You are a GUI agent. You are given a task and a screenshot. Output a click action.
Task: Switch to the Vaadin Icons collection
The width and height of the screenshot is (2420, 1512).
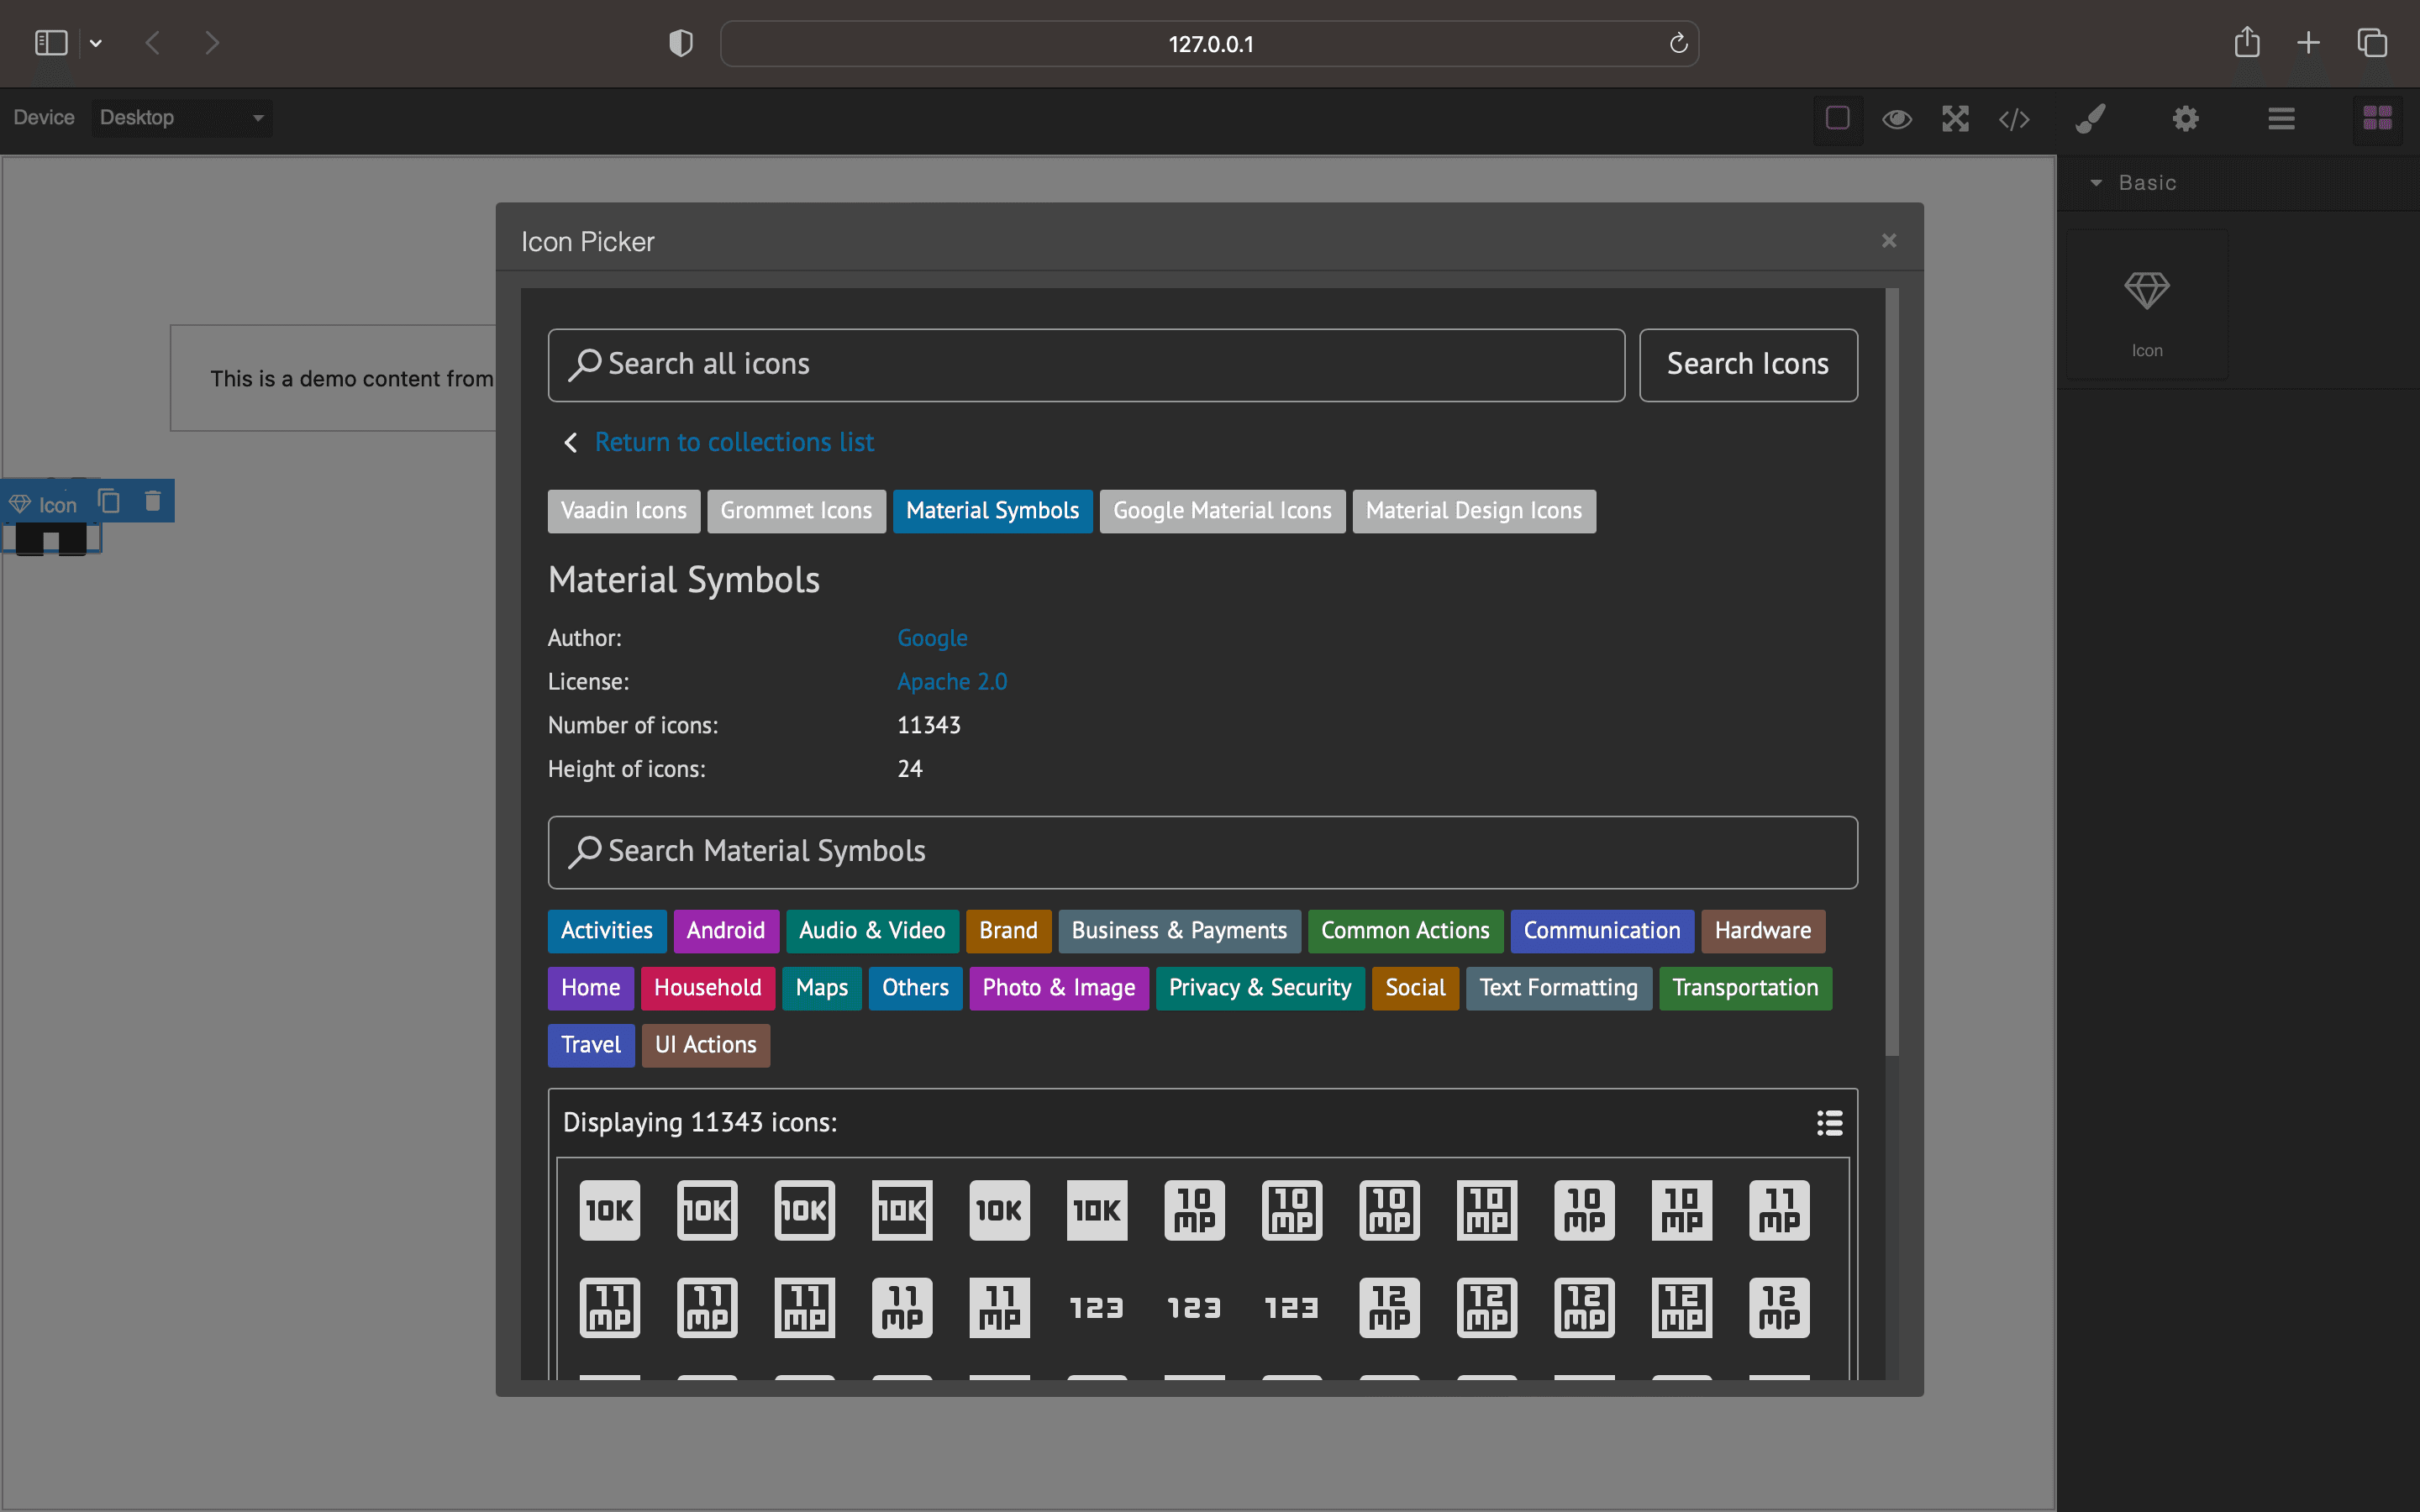pos(624,511)
